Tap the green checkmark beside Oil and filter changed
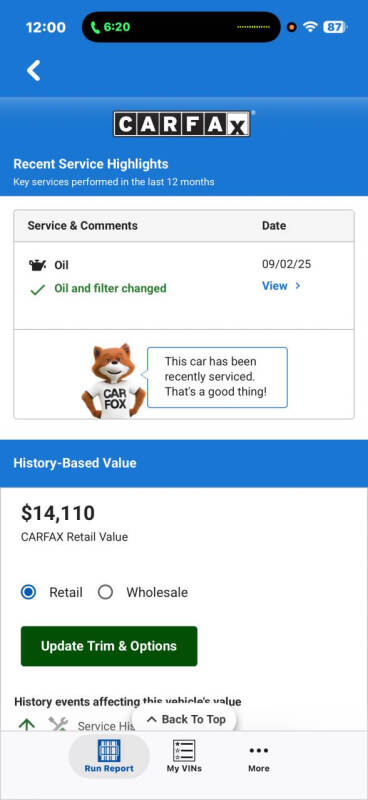368x800 pixels. 37,289
